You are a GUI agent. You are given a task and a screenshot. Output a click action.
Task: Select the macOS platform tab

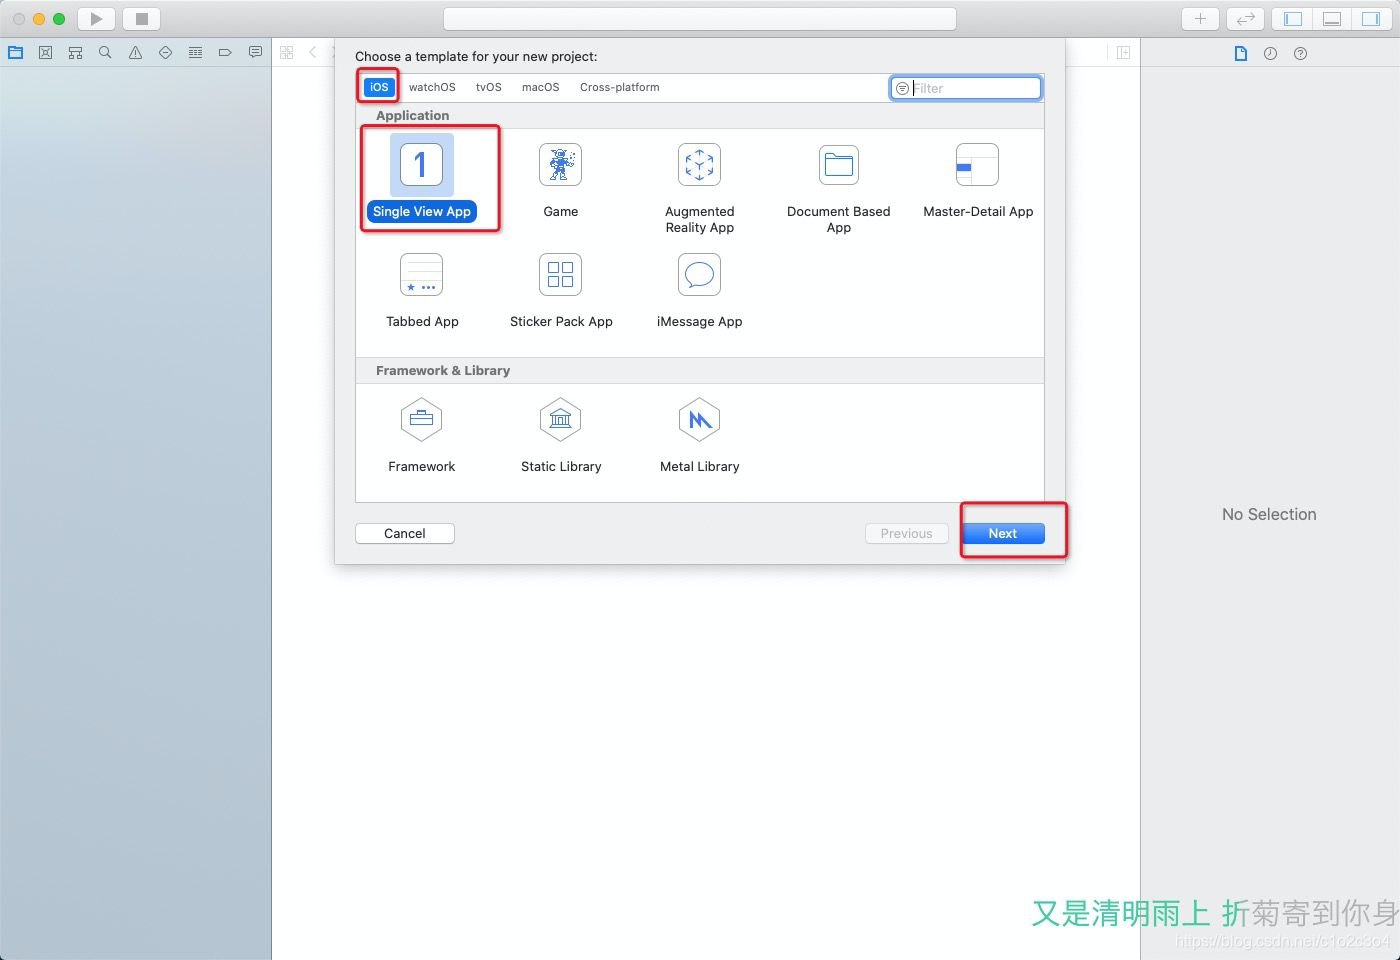point(541,87)
